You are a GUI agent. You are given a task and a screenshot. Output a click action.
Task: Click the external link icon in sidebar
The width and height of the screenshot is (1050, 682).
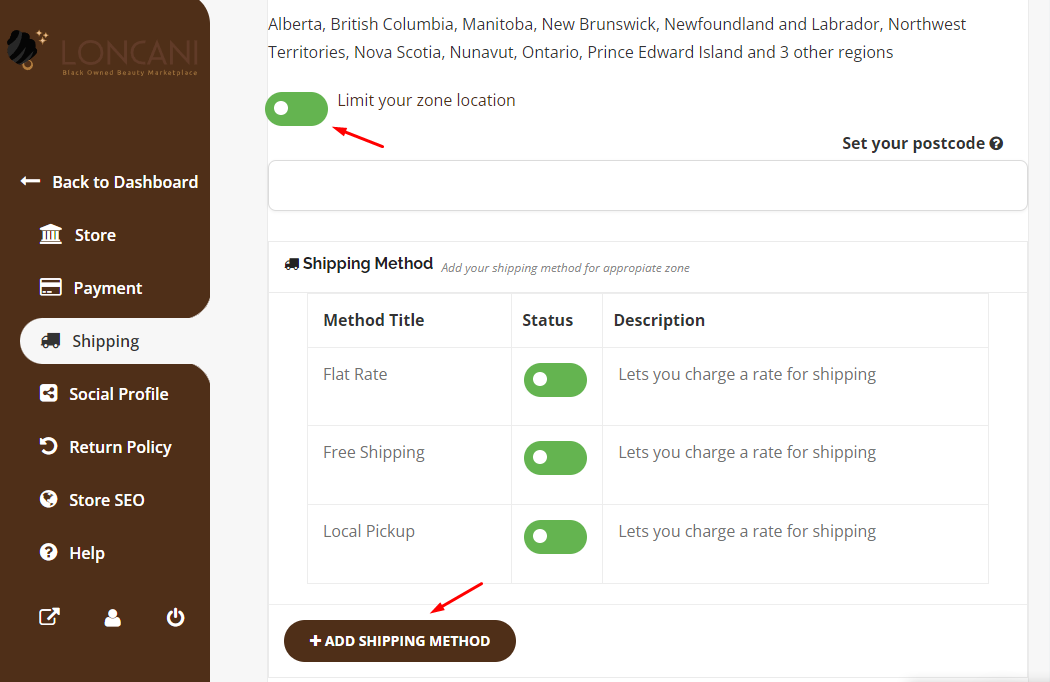pos(50,617)
